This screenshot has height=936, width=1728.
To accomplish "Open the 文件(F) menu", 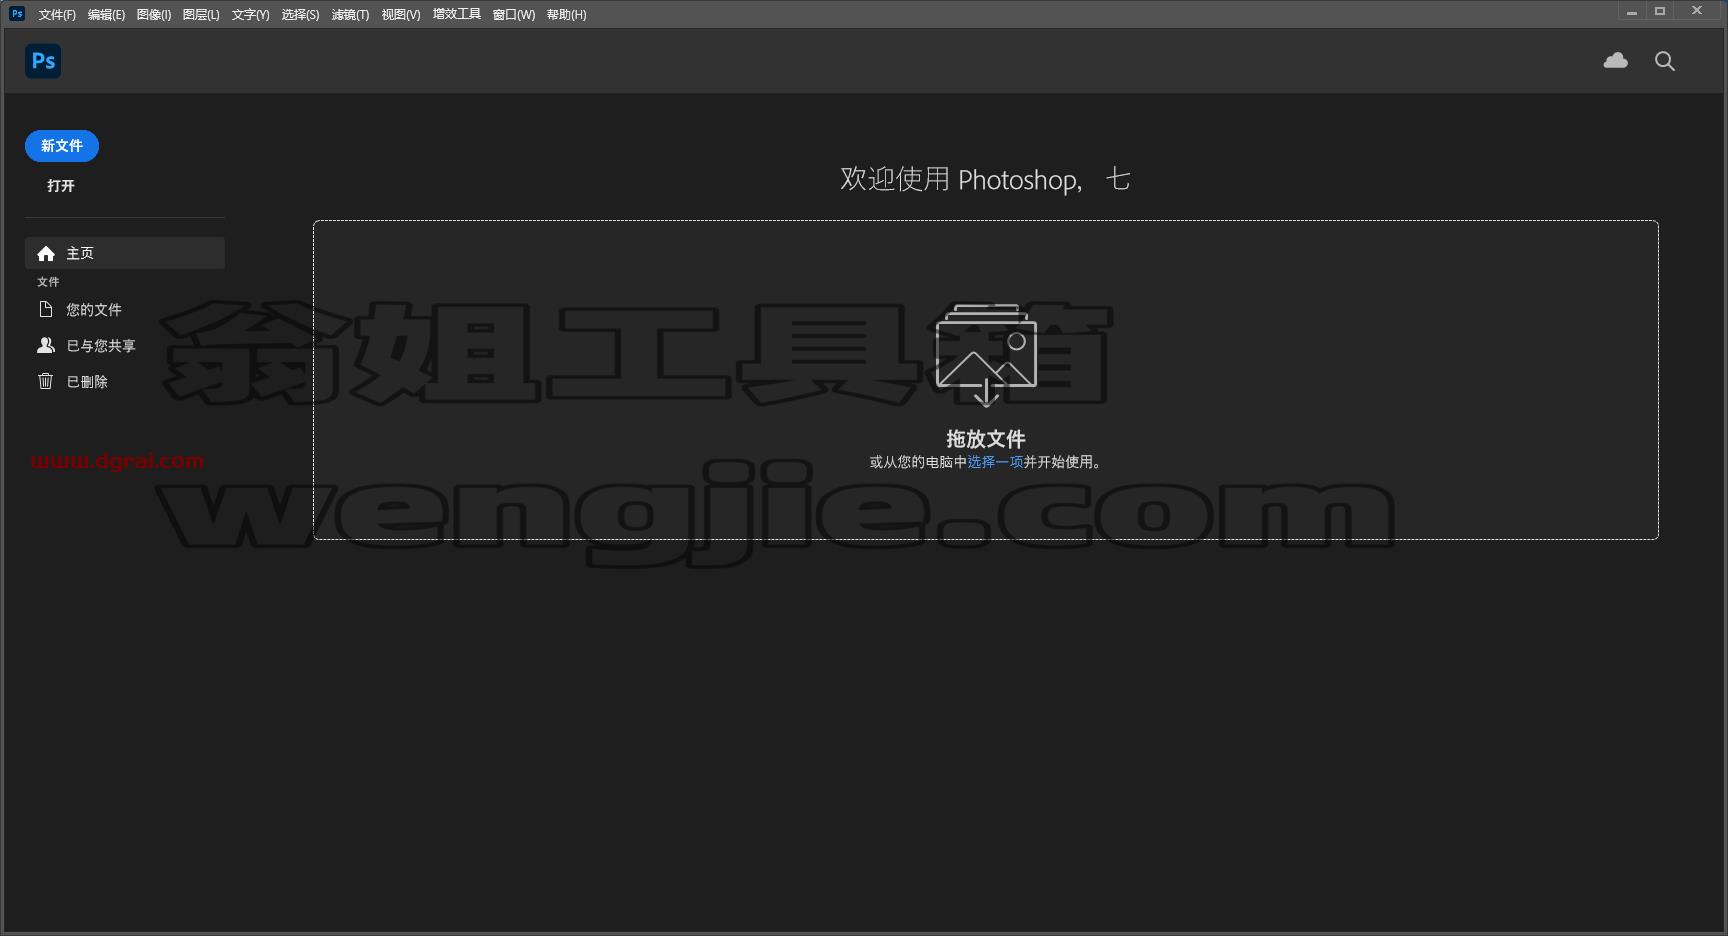I will pyautogui.click(x=57, y=15).
